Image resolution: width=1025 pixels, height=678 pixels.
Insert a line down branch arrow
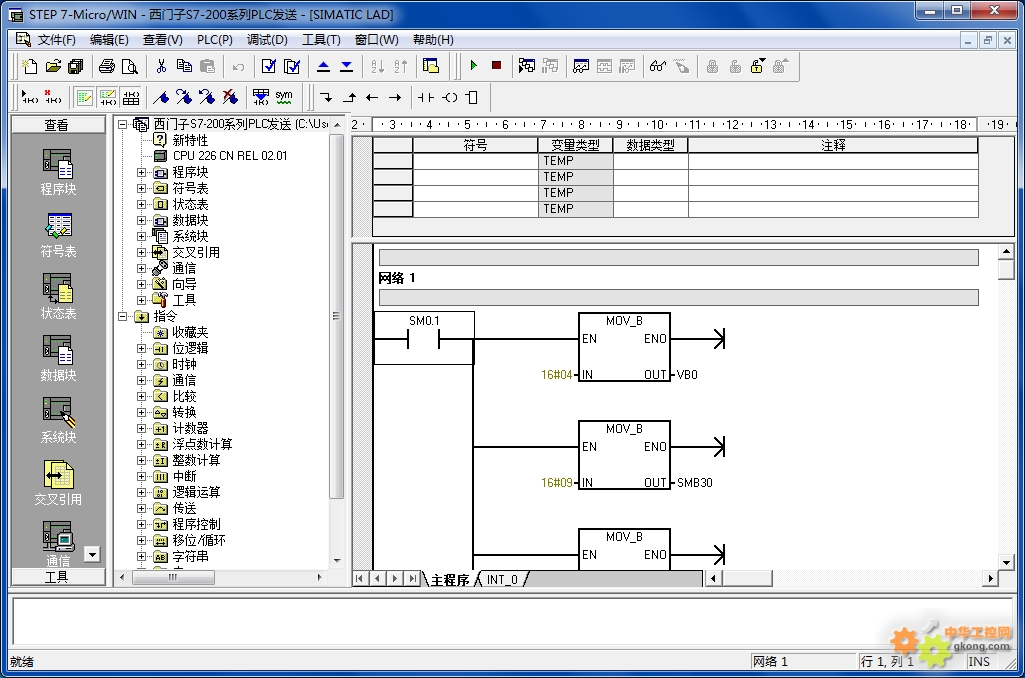coord(326,97)
